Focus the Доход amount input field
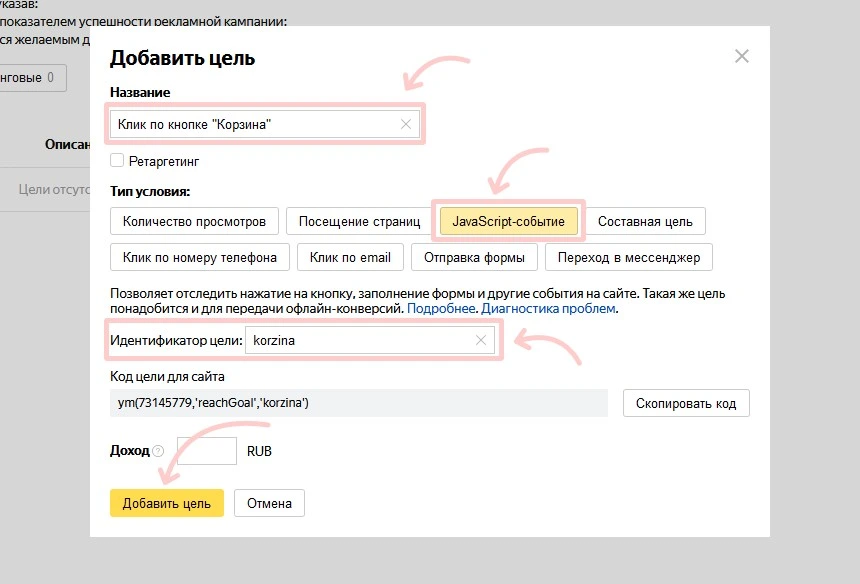 pyautogui.click(x=207, y=451)
